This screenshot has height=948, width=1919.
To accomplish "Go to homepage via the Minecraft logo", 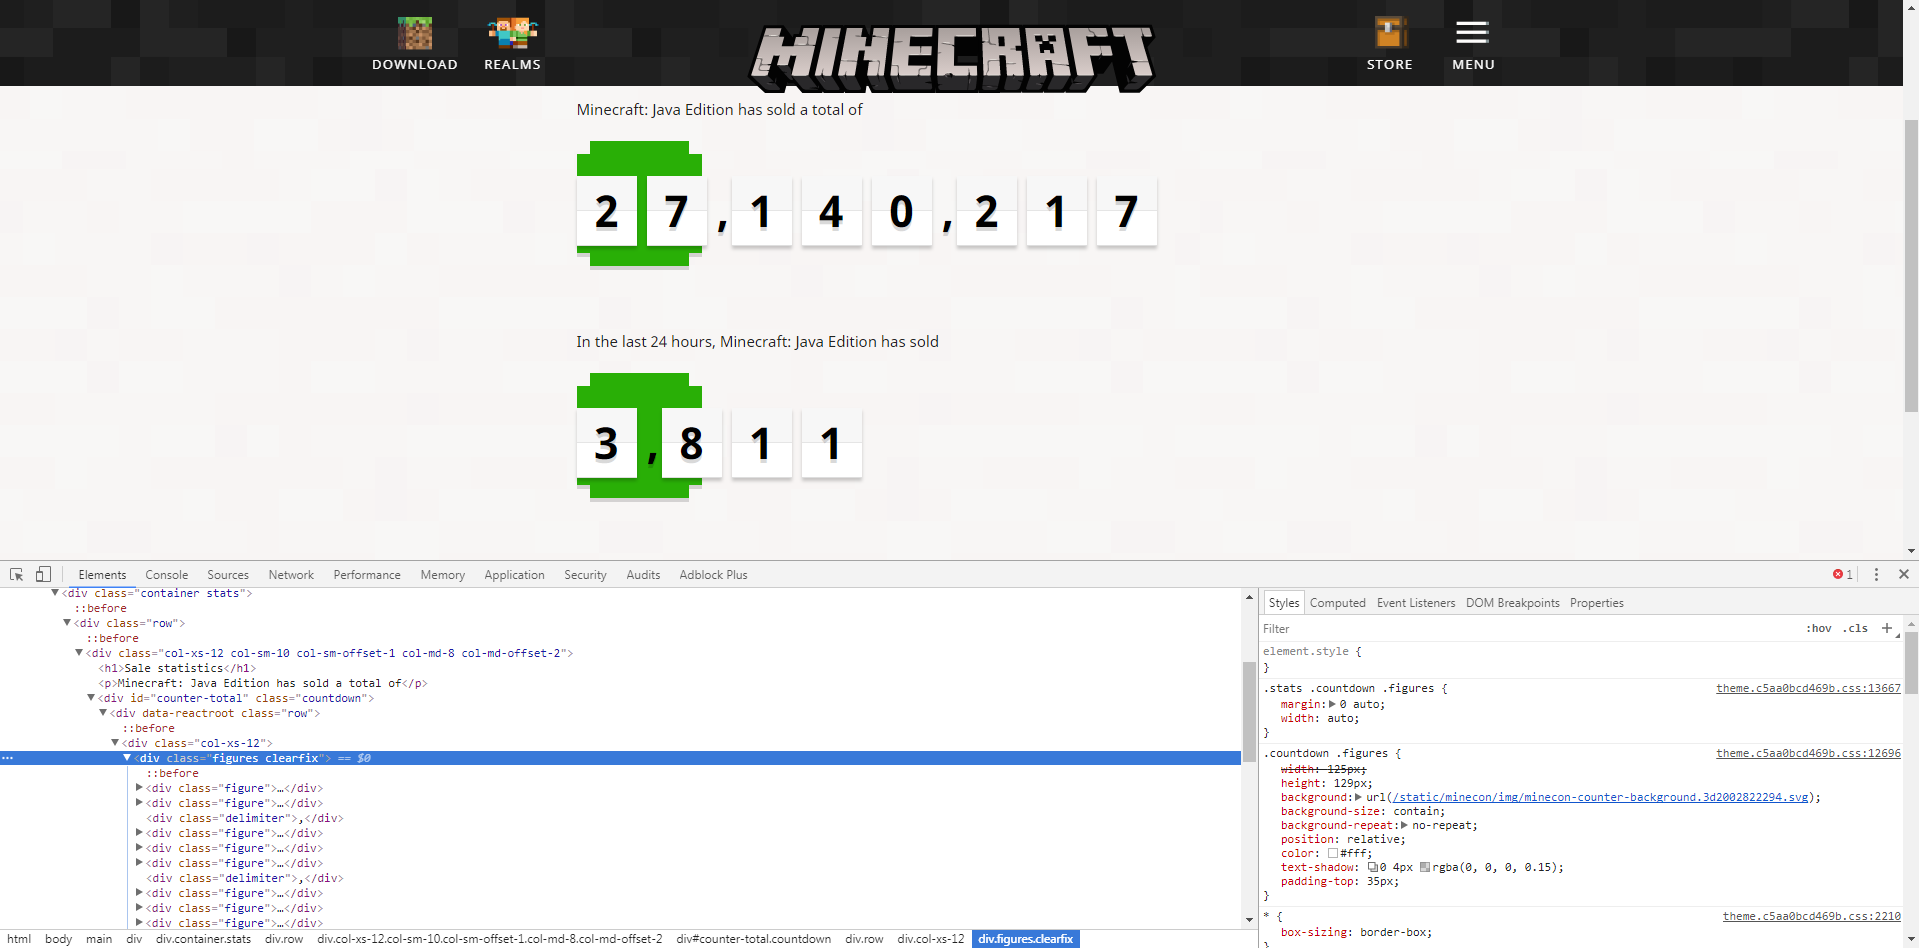I will point(952,58).
